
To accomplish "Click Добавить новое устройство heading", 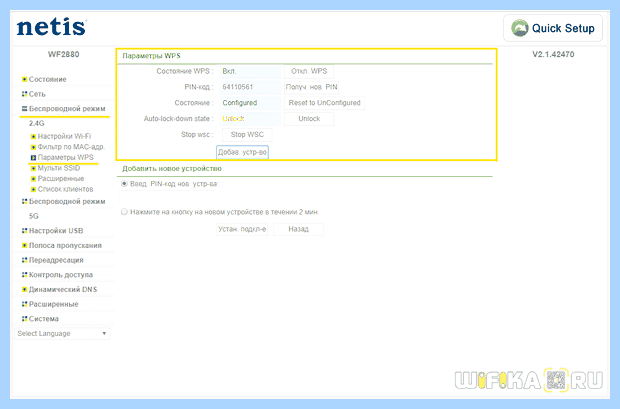I will tap(172, 169).
